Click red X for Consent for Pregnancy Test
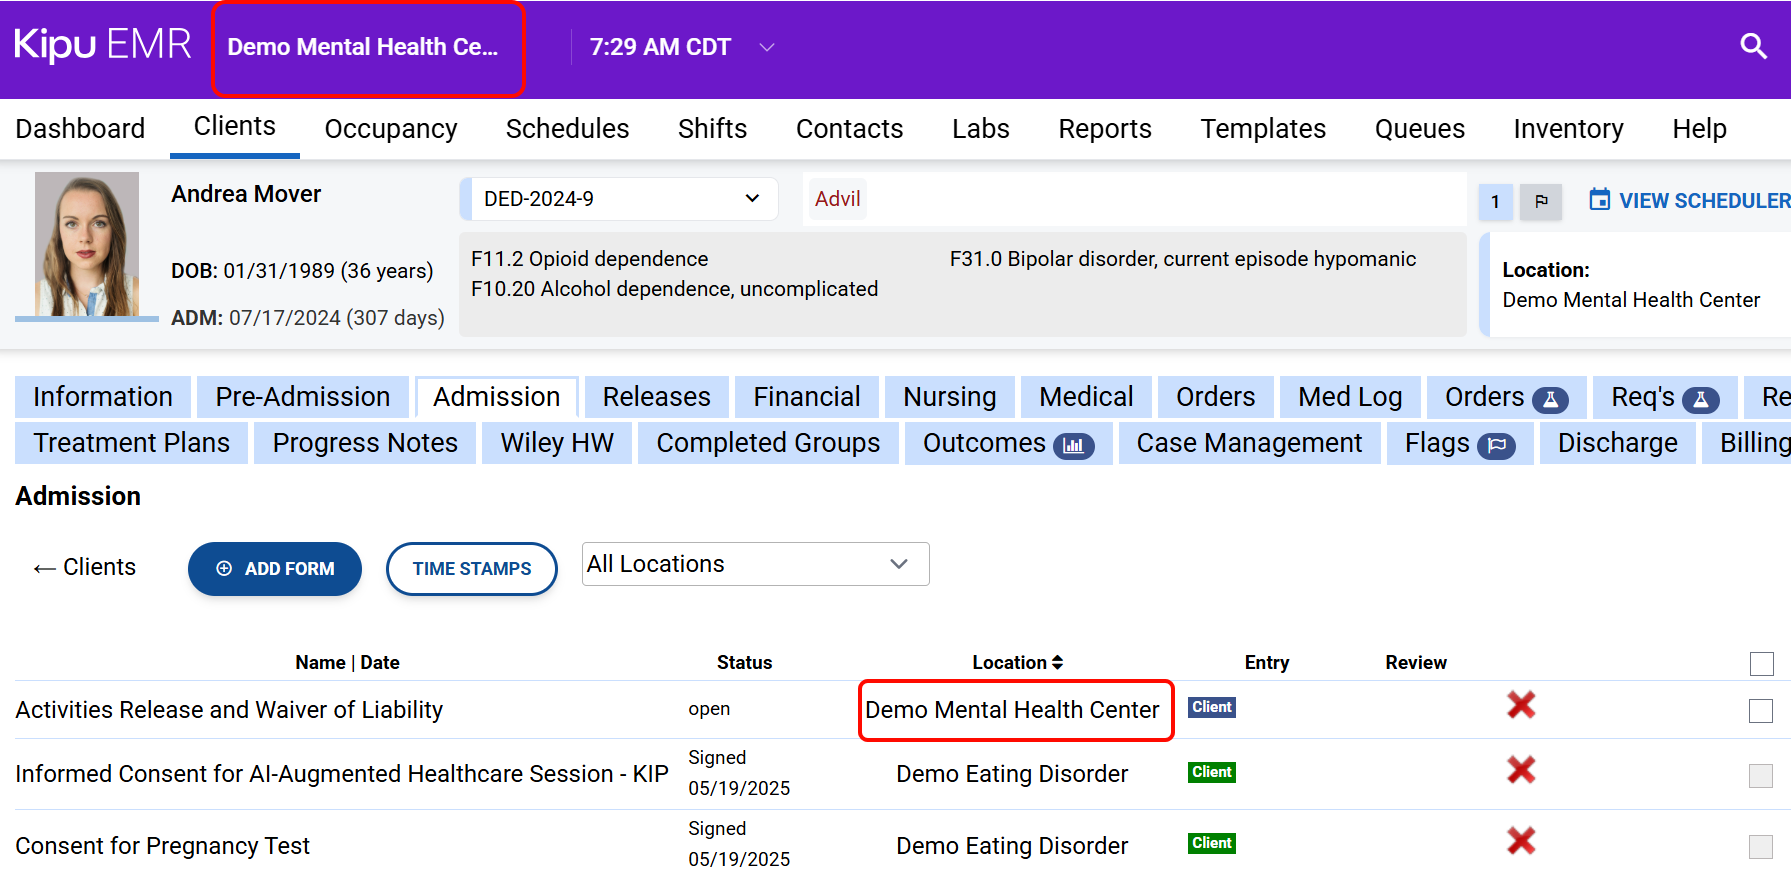The width and height of the screenshot is (1791, 879). tap(1521, 842)
